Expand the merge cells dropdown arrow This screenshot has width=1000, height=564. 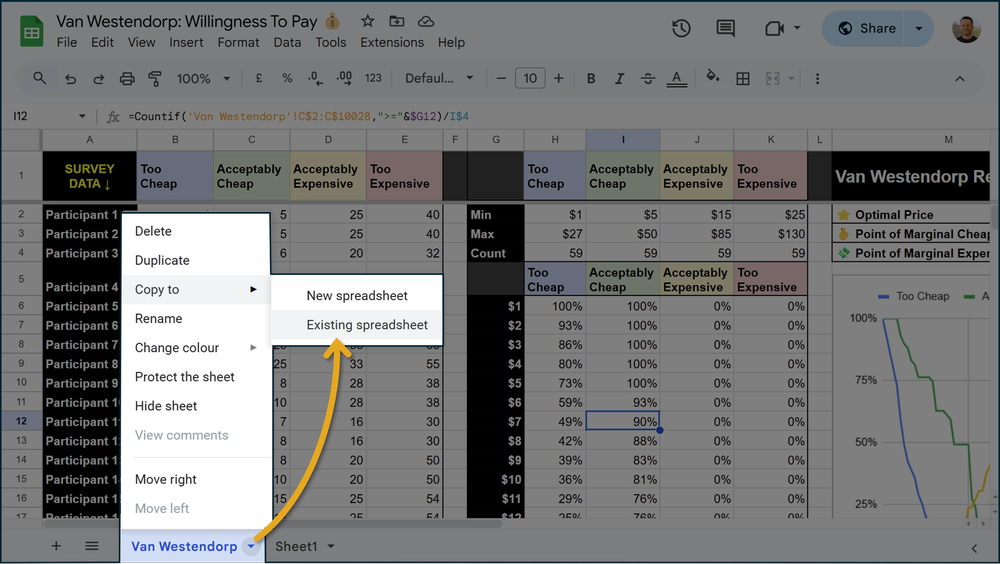click(791, 78)
